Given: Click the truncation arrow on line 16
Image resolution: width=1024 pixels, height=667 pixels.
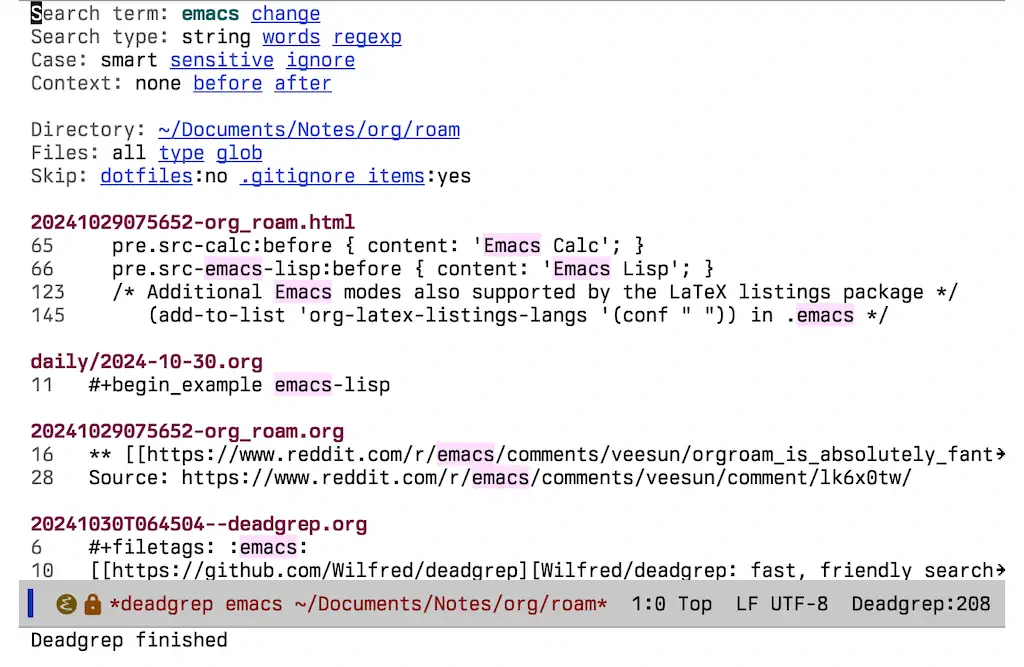Looking at the screenshot, I should 999,455.
